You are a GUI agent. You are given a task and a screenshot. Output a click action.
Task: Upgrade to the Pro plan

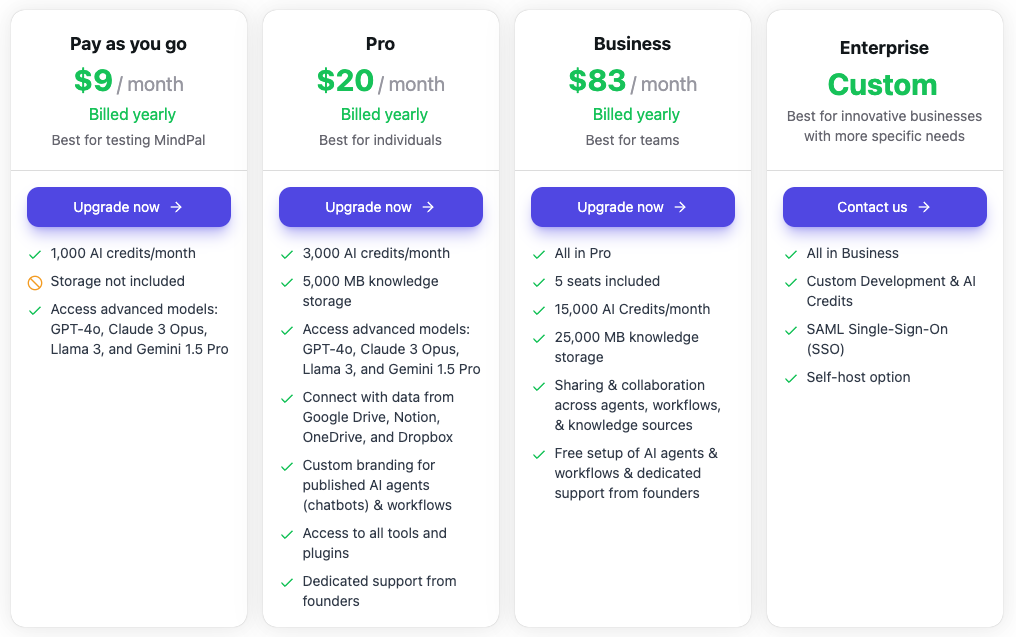(x=381, y=207)
